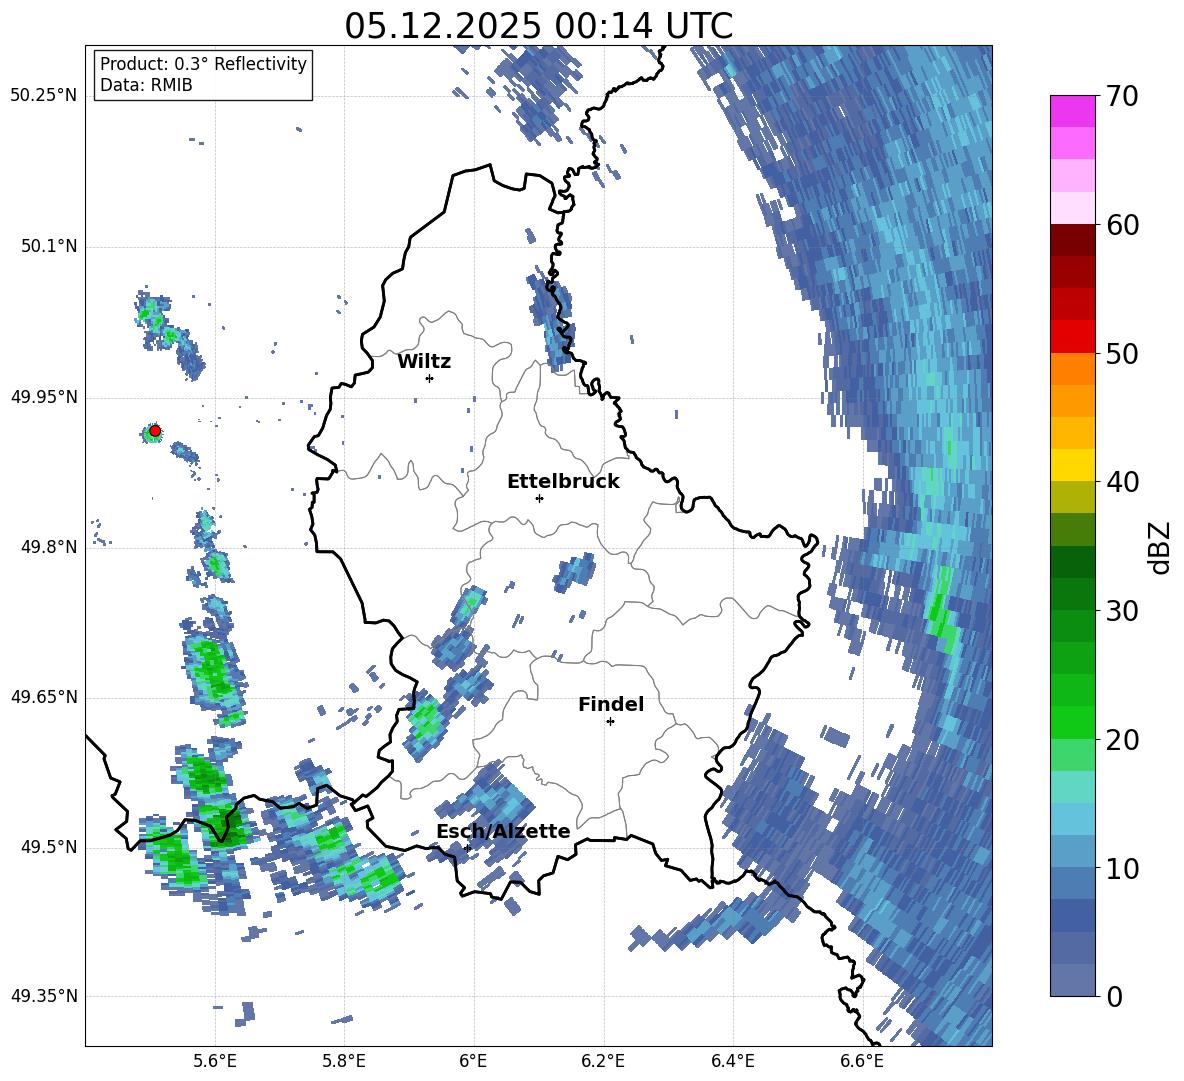Click the Wiltz city label

click(424, 362)
